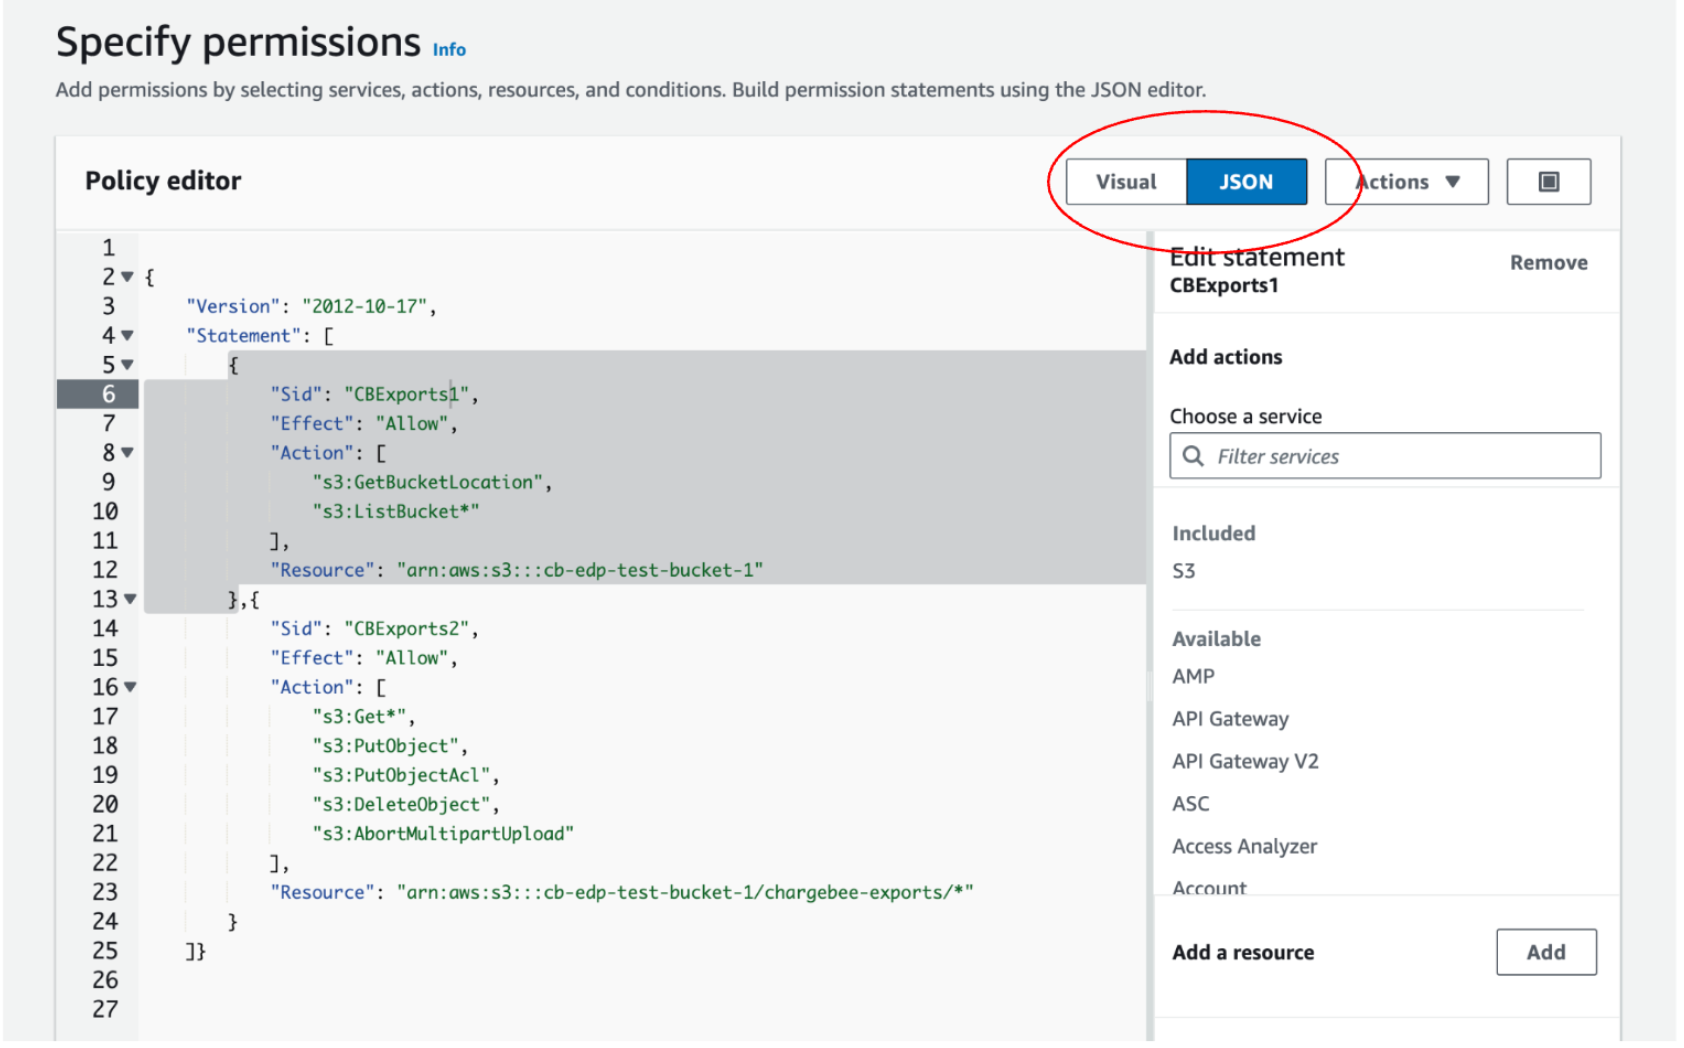Collapse the code fold on line 2
This screenshot has height=1048, width=1684.
tap(128, 277)
